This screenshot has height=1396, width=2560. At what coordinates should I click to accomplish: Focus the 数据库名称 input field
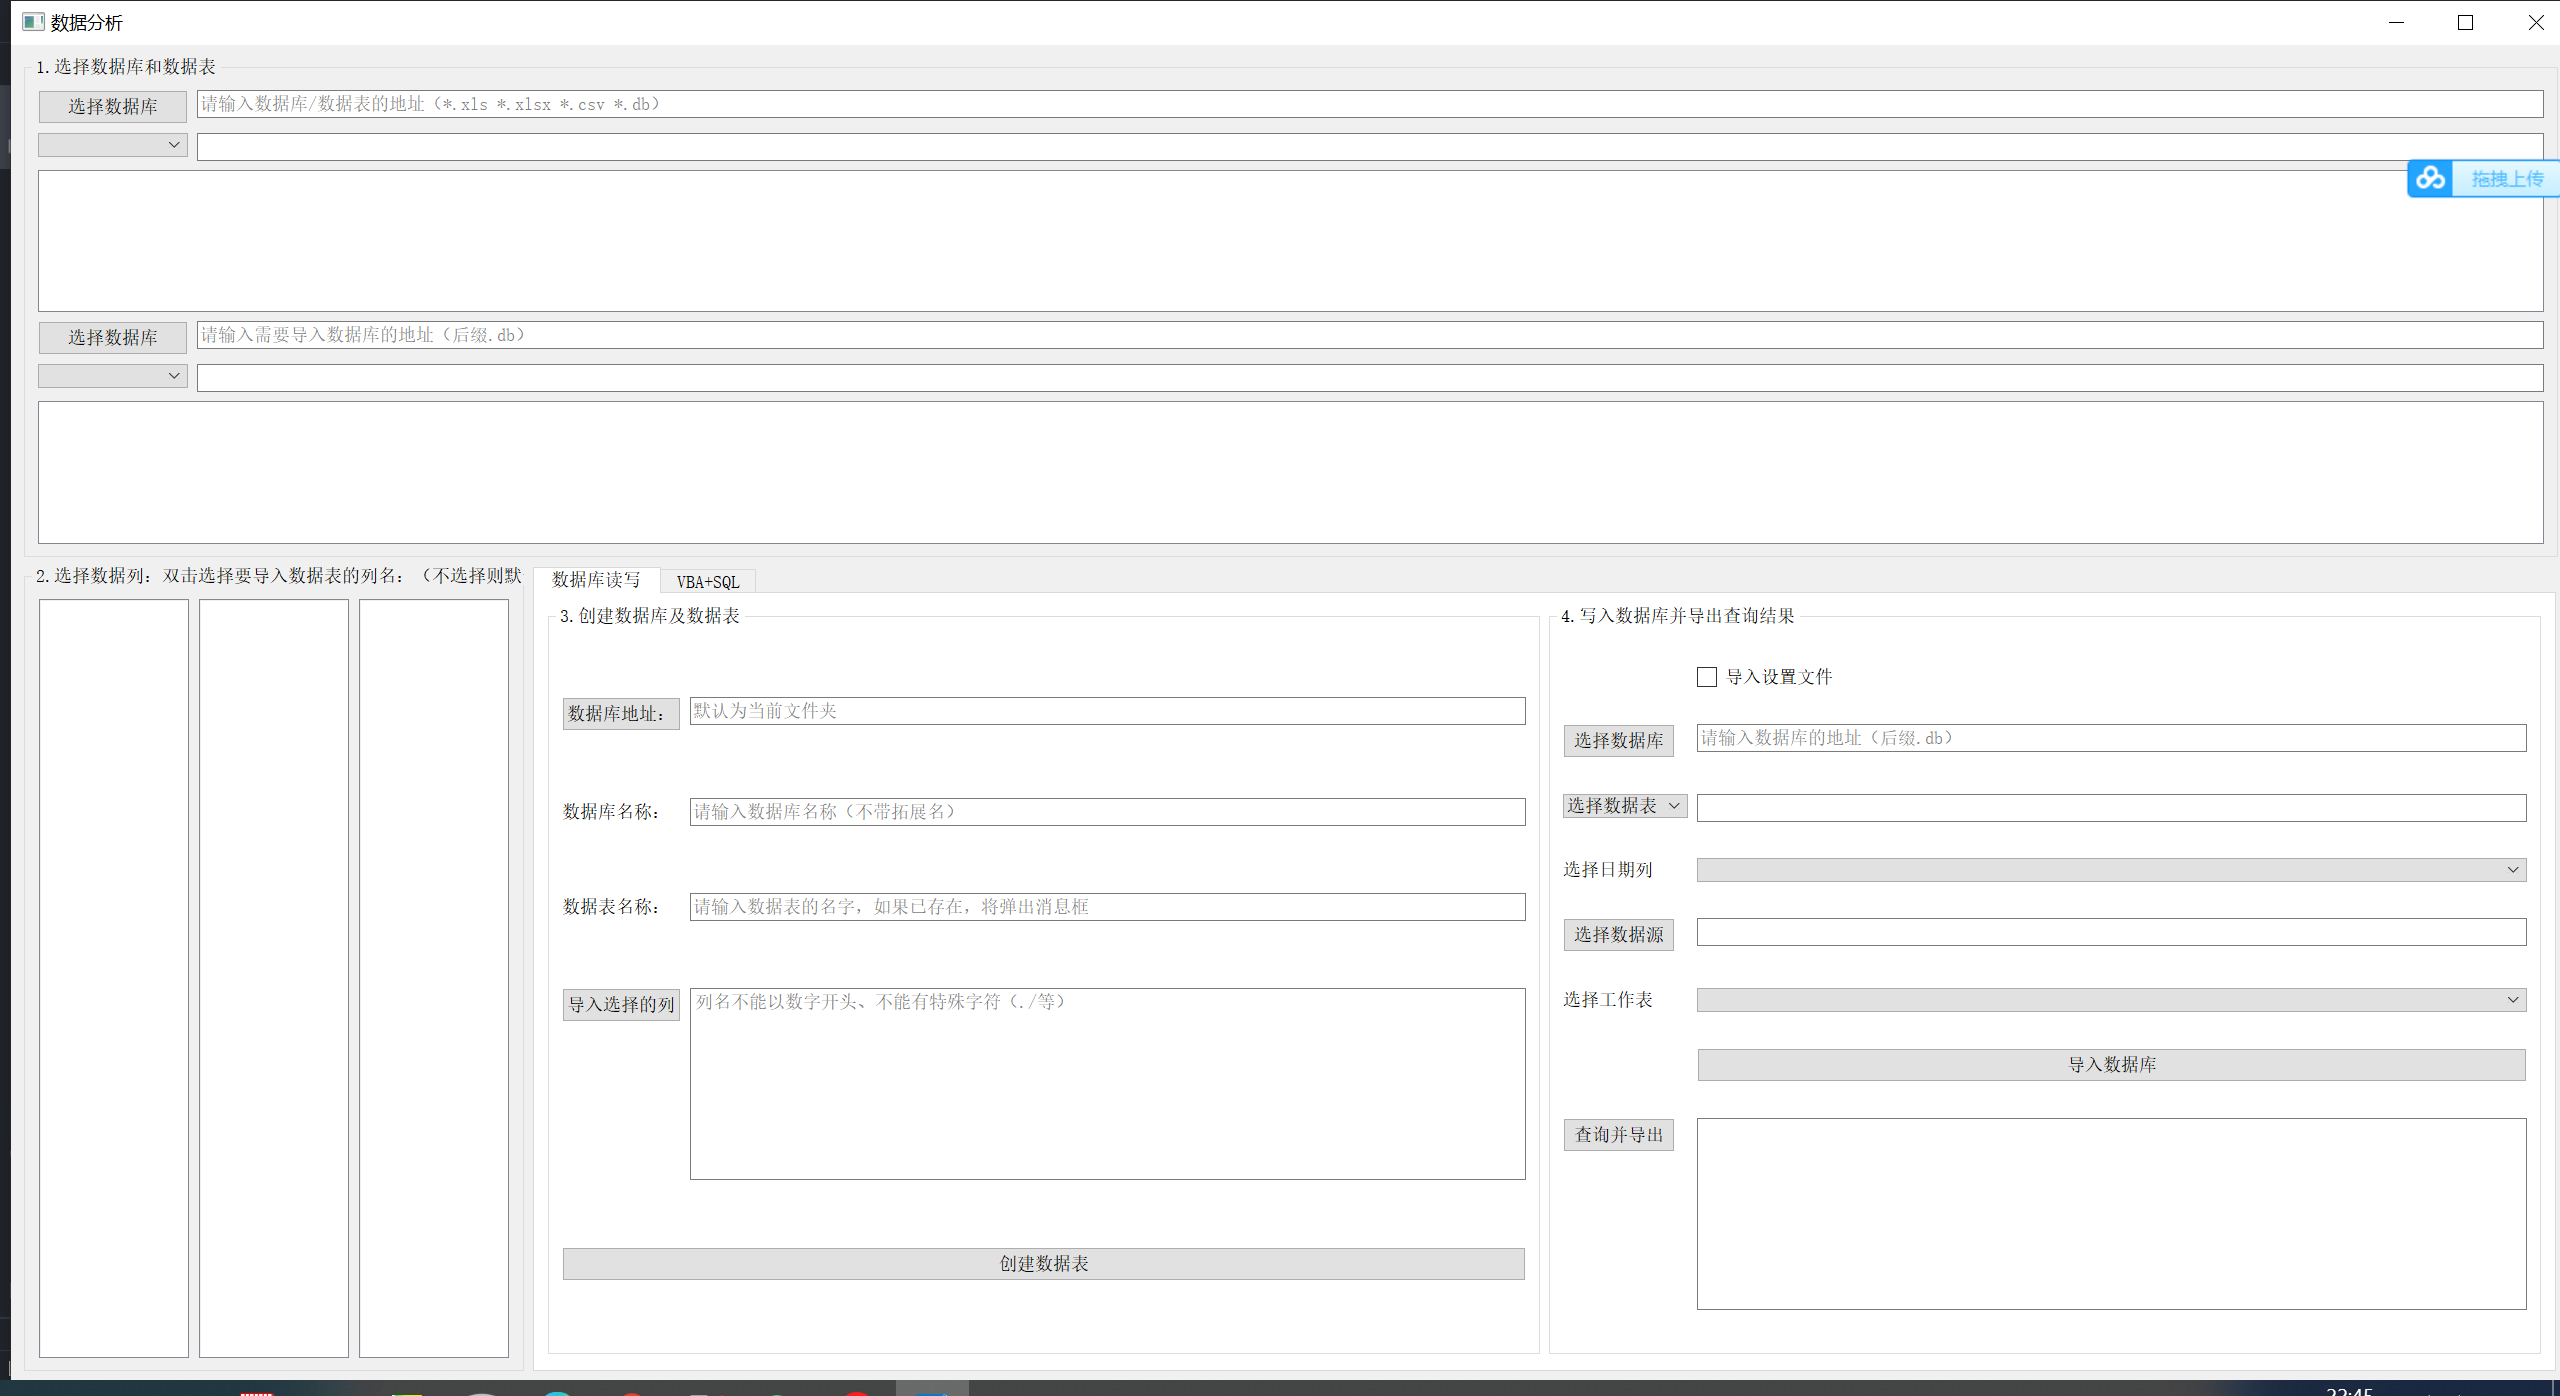tap(1107, 812)
